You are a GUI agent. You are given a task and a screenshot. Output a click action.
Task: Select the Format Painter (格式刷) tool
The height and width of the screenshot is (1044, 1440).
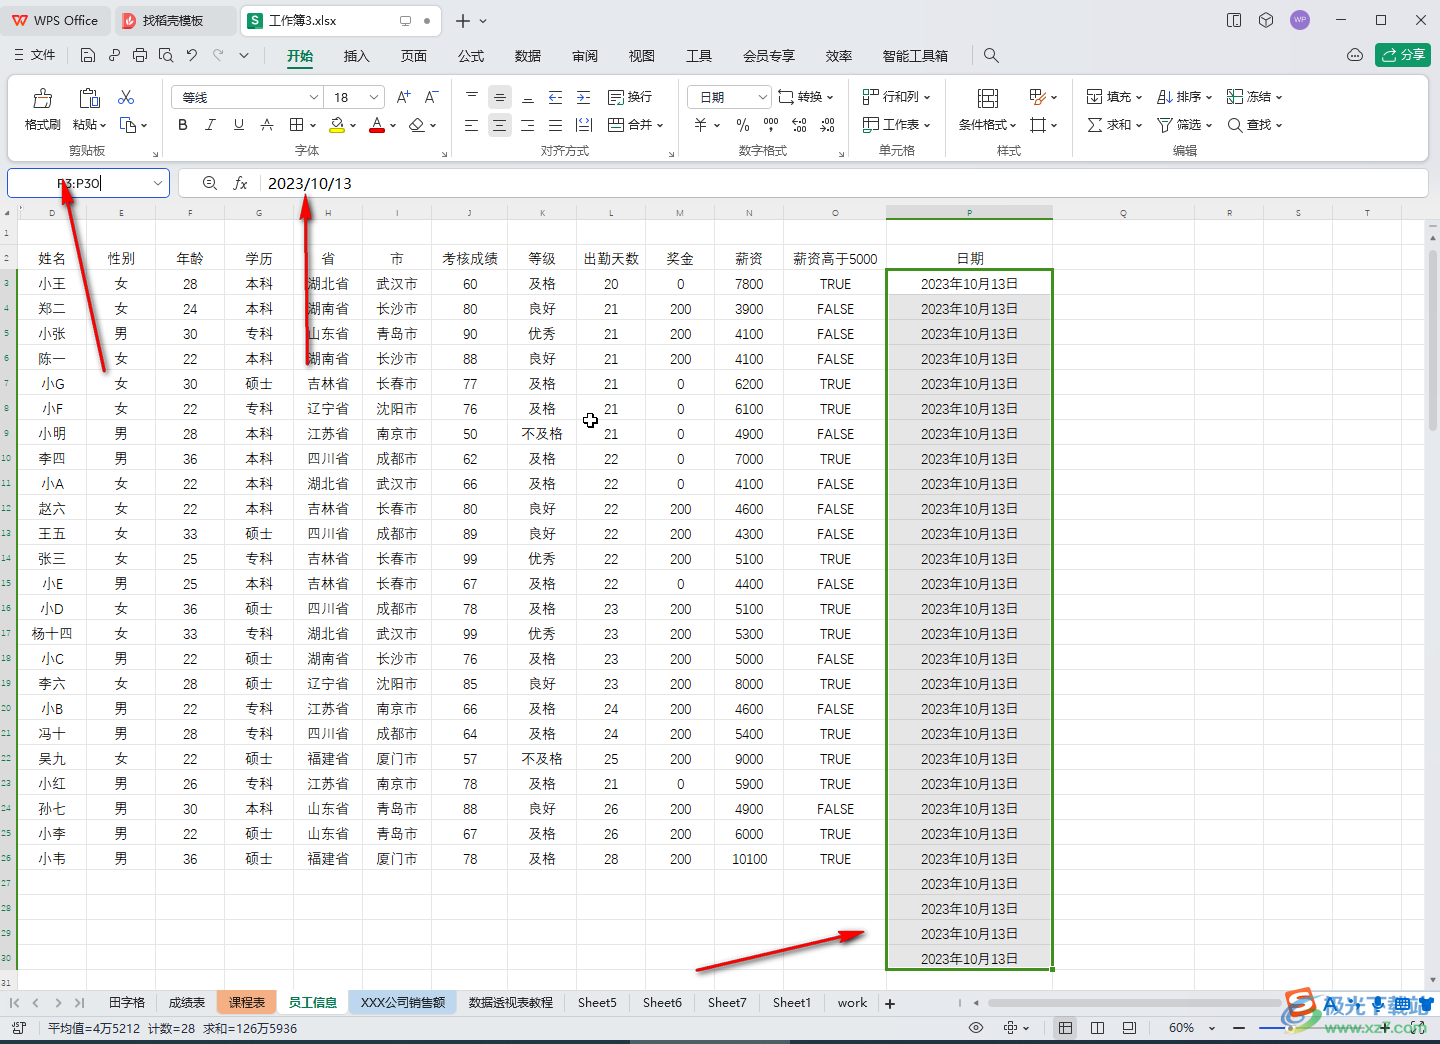pos(42,109)
